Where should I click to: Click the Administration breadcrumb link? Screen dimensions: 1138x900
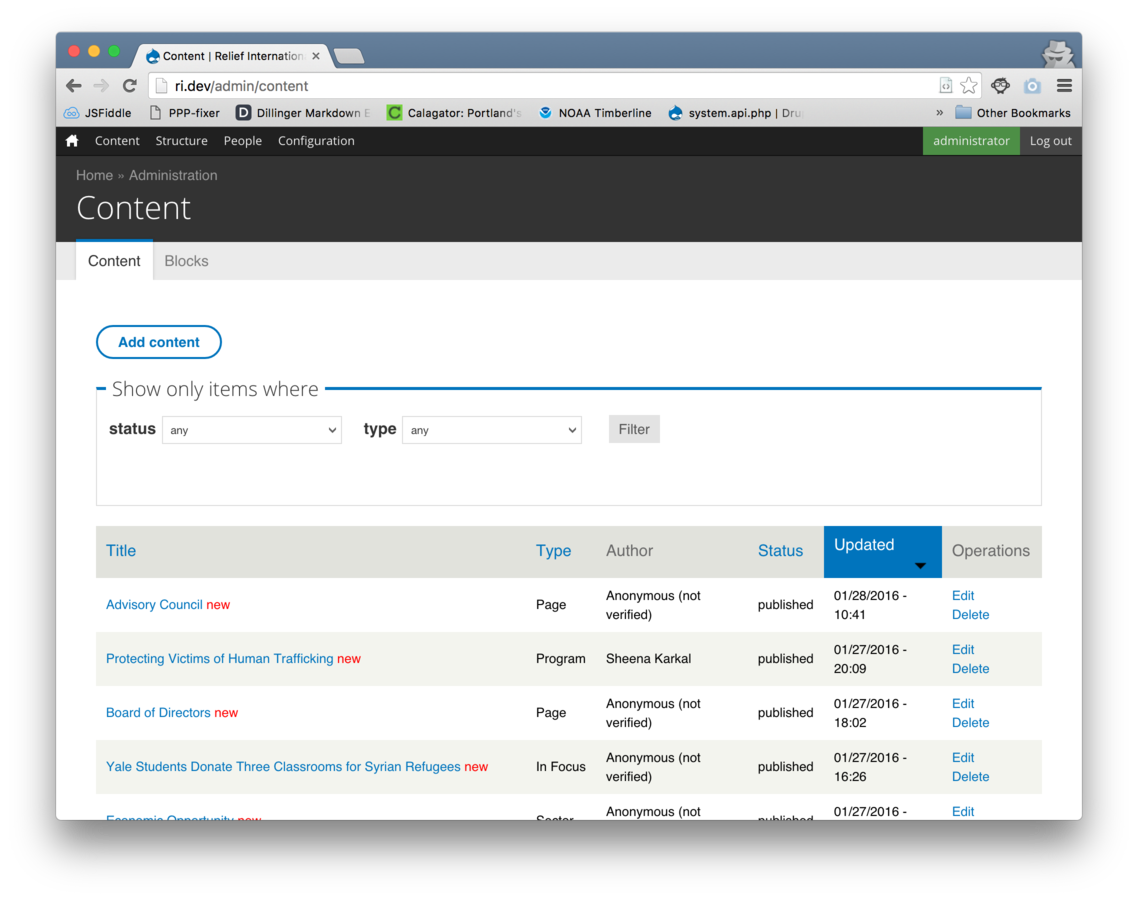tap(173, 175)
